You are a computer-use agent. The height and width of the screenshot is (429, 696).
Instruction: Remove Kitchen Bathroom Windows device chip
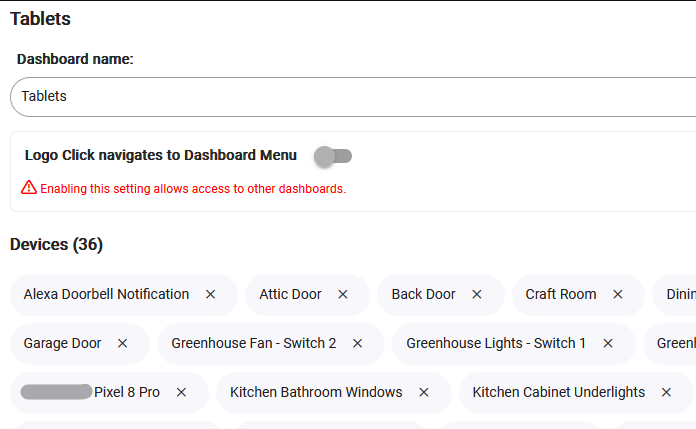(x=424, y=393)
